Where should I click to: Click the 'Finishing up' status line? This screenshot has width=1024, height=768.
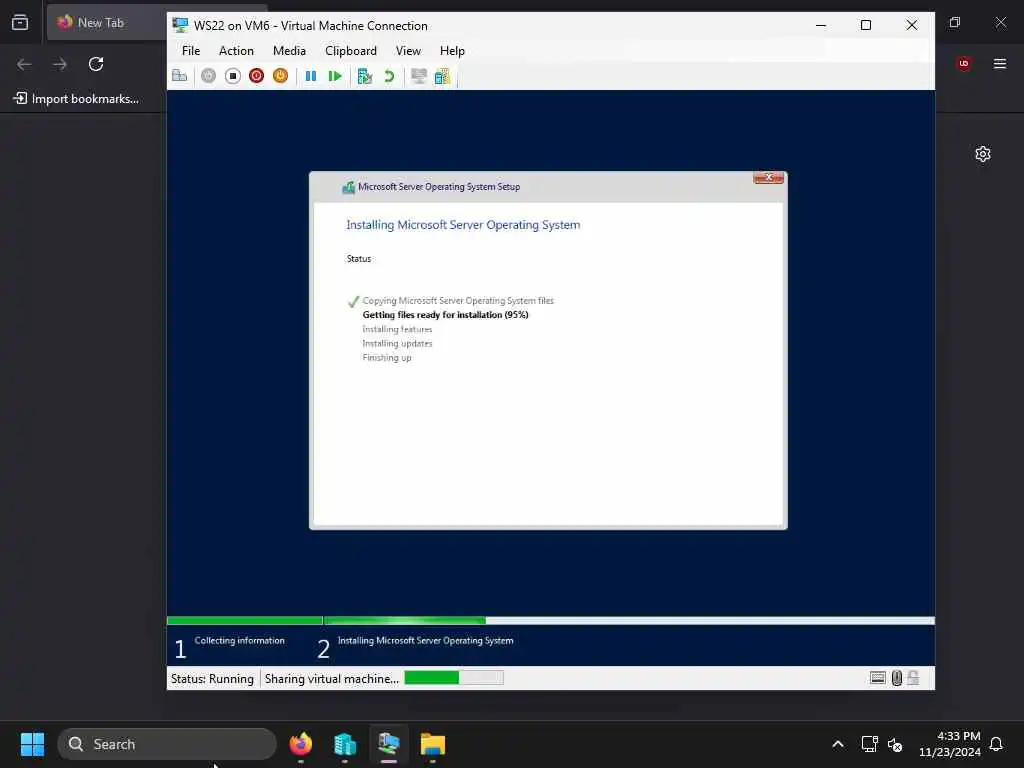click(387, 358)
